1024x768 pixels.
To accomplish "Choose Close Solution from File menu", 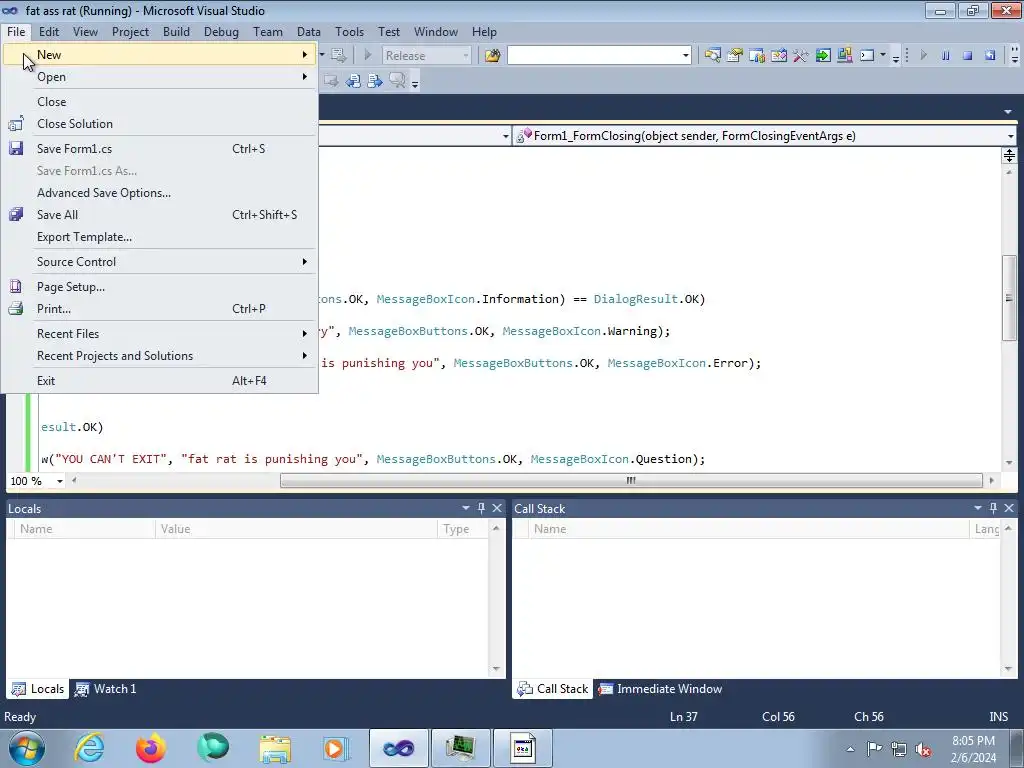I will coord(160,124).
